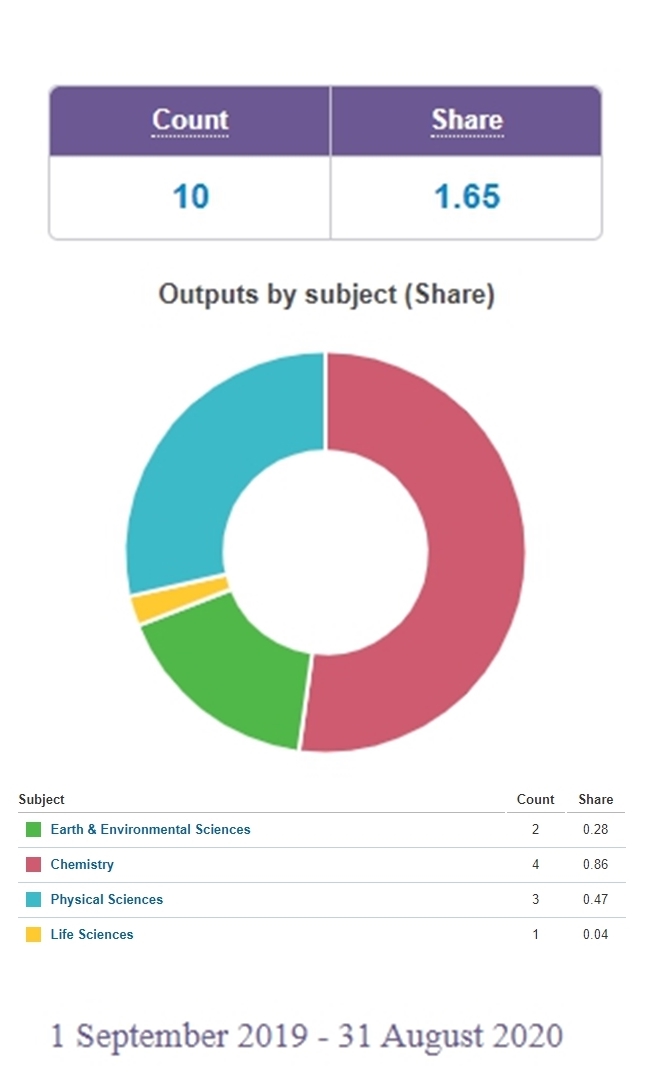Click the Share column header

(x=467, y=120)
